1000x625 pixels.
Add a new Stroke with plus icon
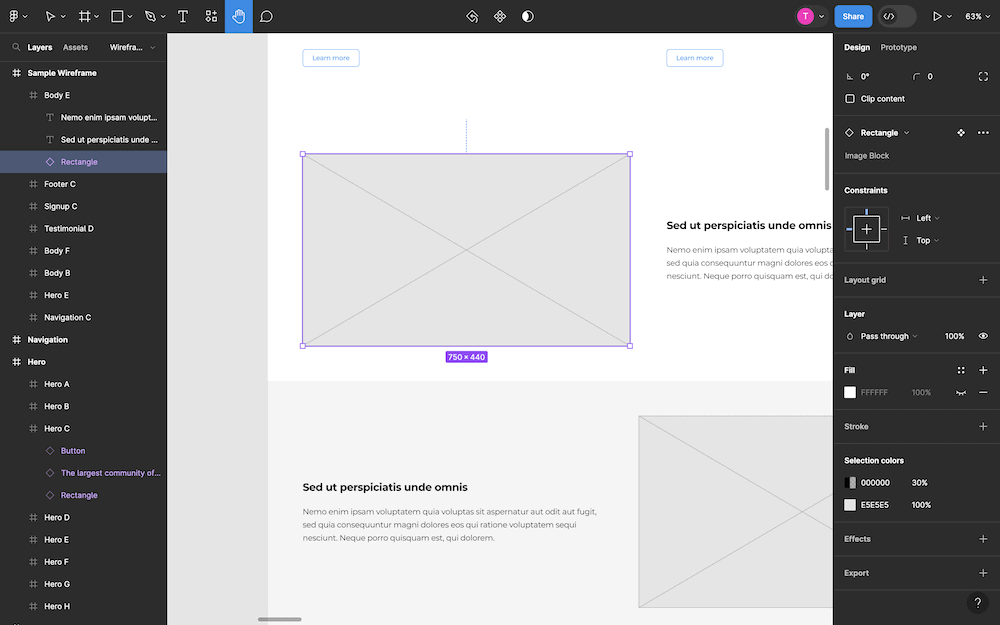[x=983, y=426]
